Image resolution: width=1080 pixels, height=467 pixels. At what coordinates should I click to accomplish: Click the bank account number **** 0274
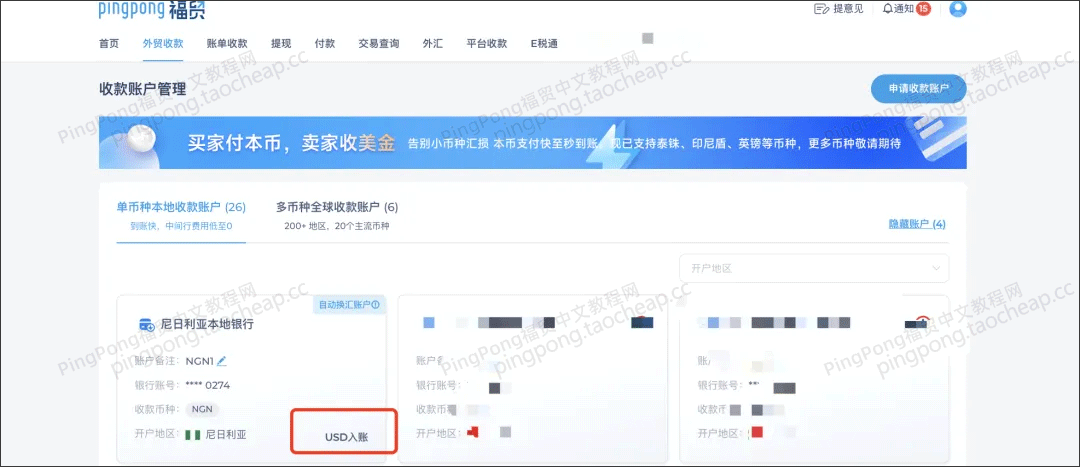(208, 385)
